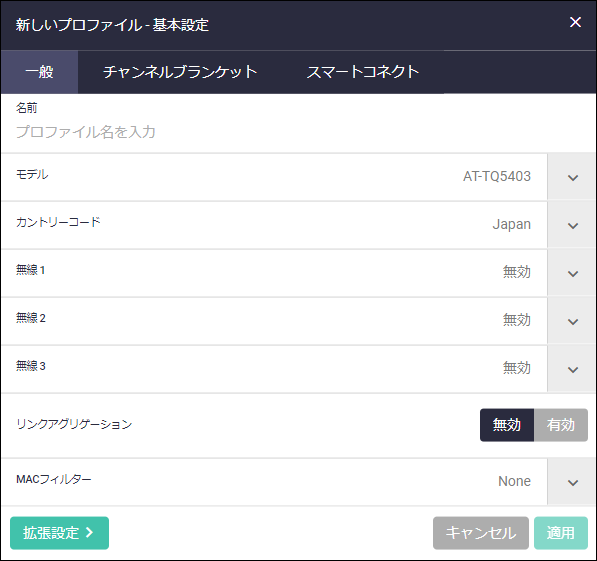Open the チャンネルブランケット tab
This screenshot has height=561, width=597.
pyautogui.click(x=180, y=72)
